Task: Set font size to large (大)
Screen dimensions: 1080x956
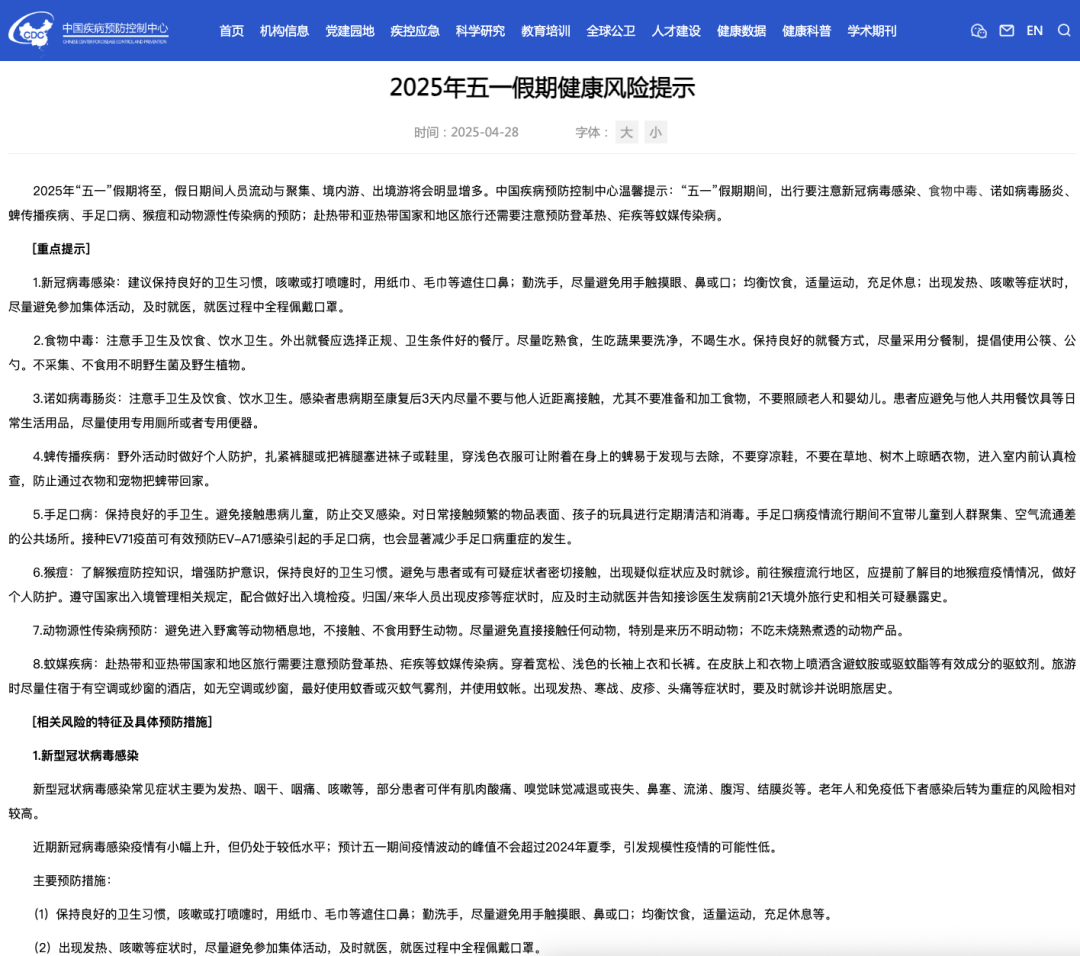Action: [x=626, y=132]
